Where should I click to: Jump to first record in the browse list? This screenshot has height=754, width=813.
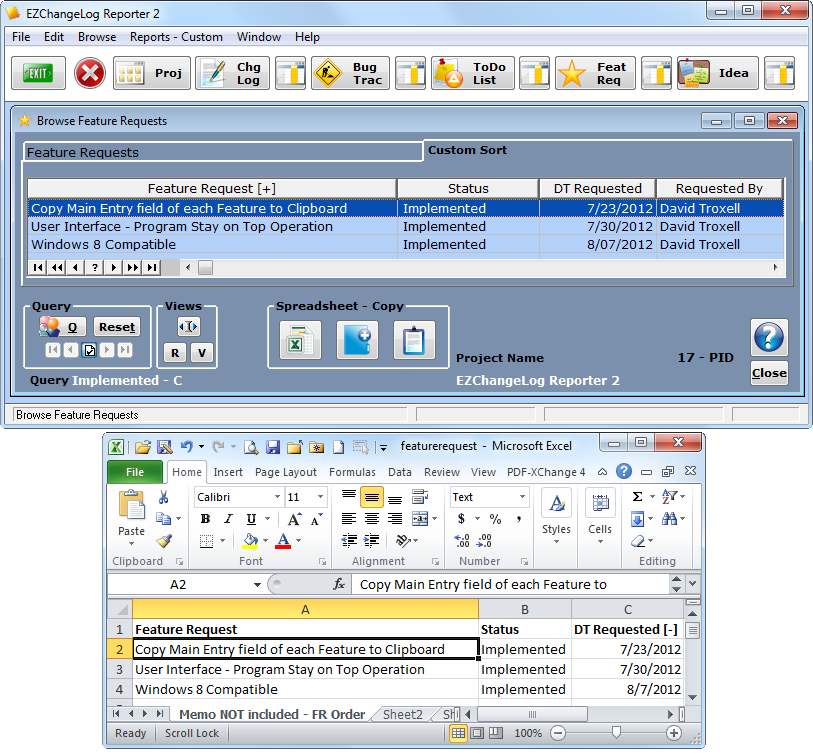click(x=37, y=268)
